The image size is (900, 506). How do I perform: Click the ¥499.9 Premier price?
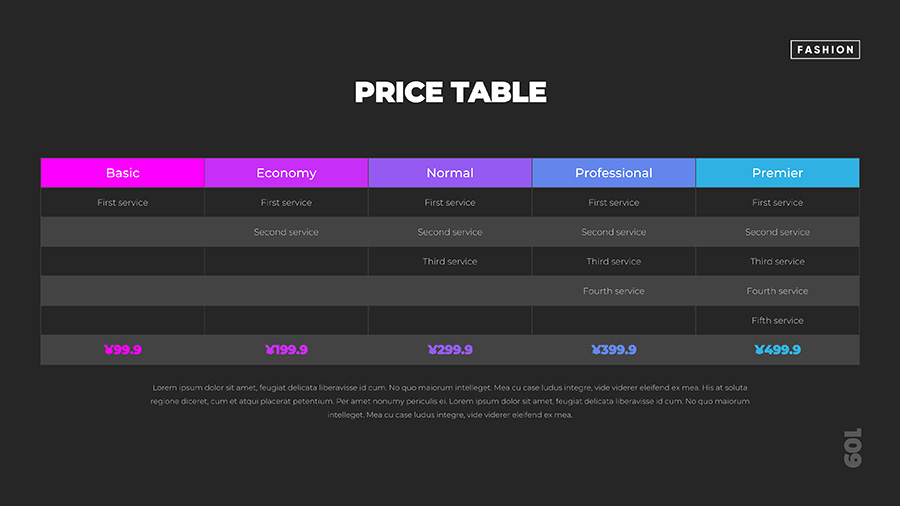(777, 350)
